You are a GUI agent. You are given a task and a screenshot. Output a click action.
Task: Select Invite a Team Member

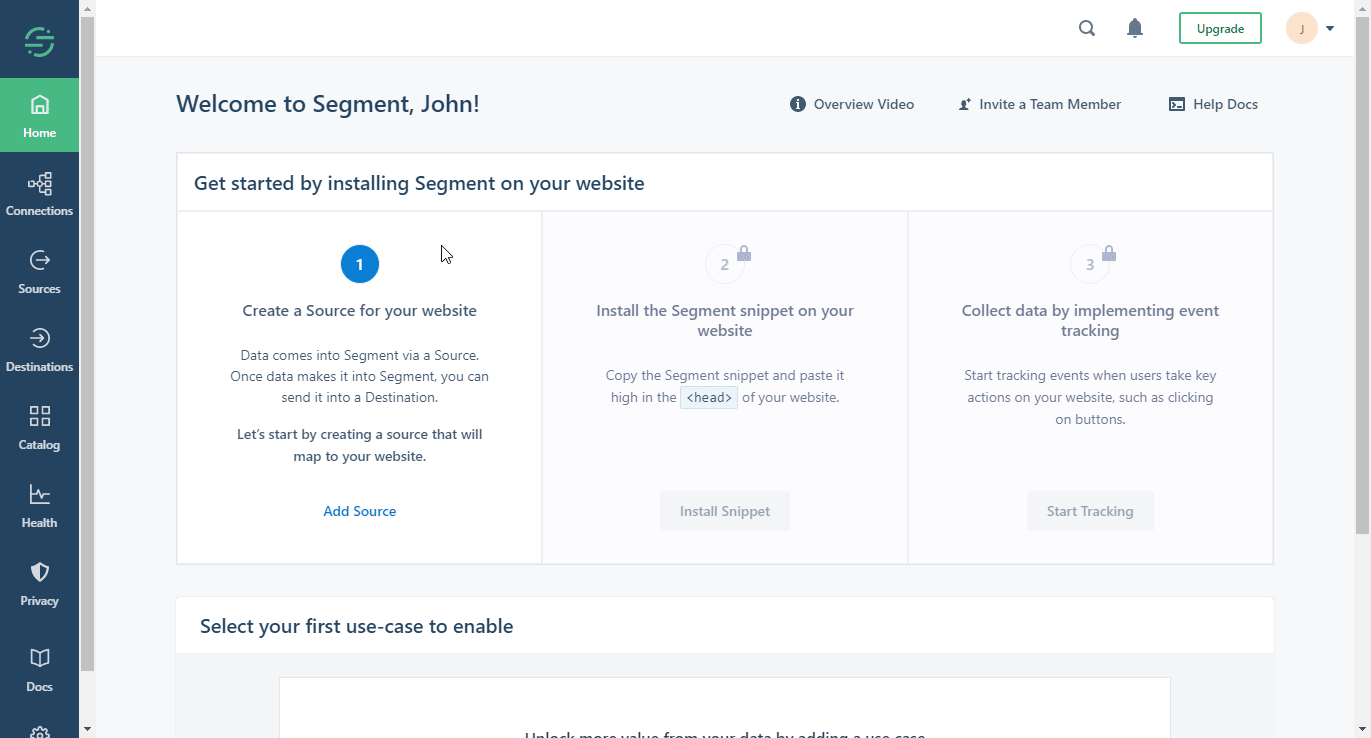coord(1039,104)
